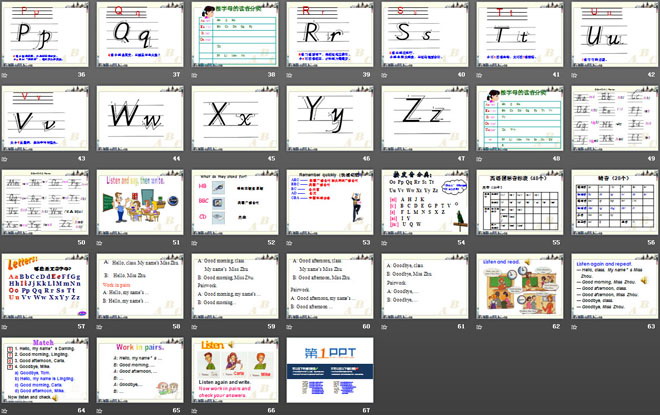Select the 'Work in pairs' slide 65

(x=139, y=368)
